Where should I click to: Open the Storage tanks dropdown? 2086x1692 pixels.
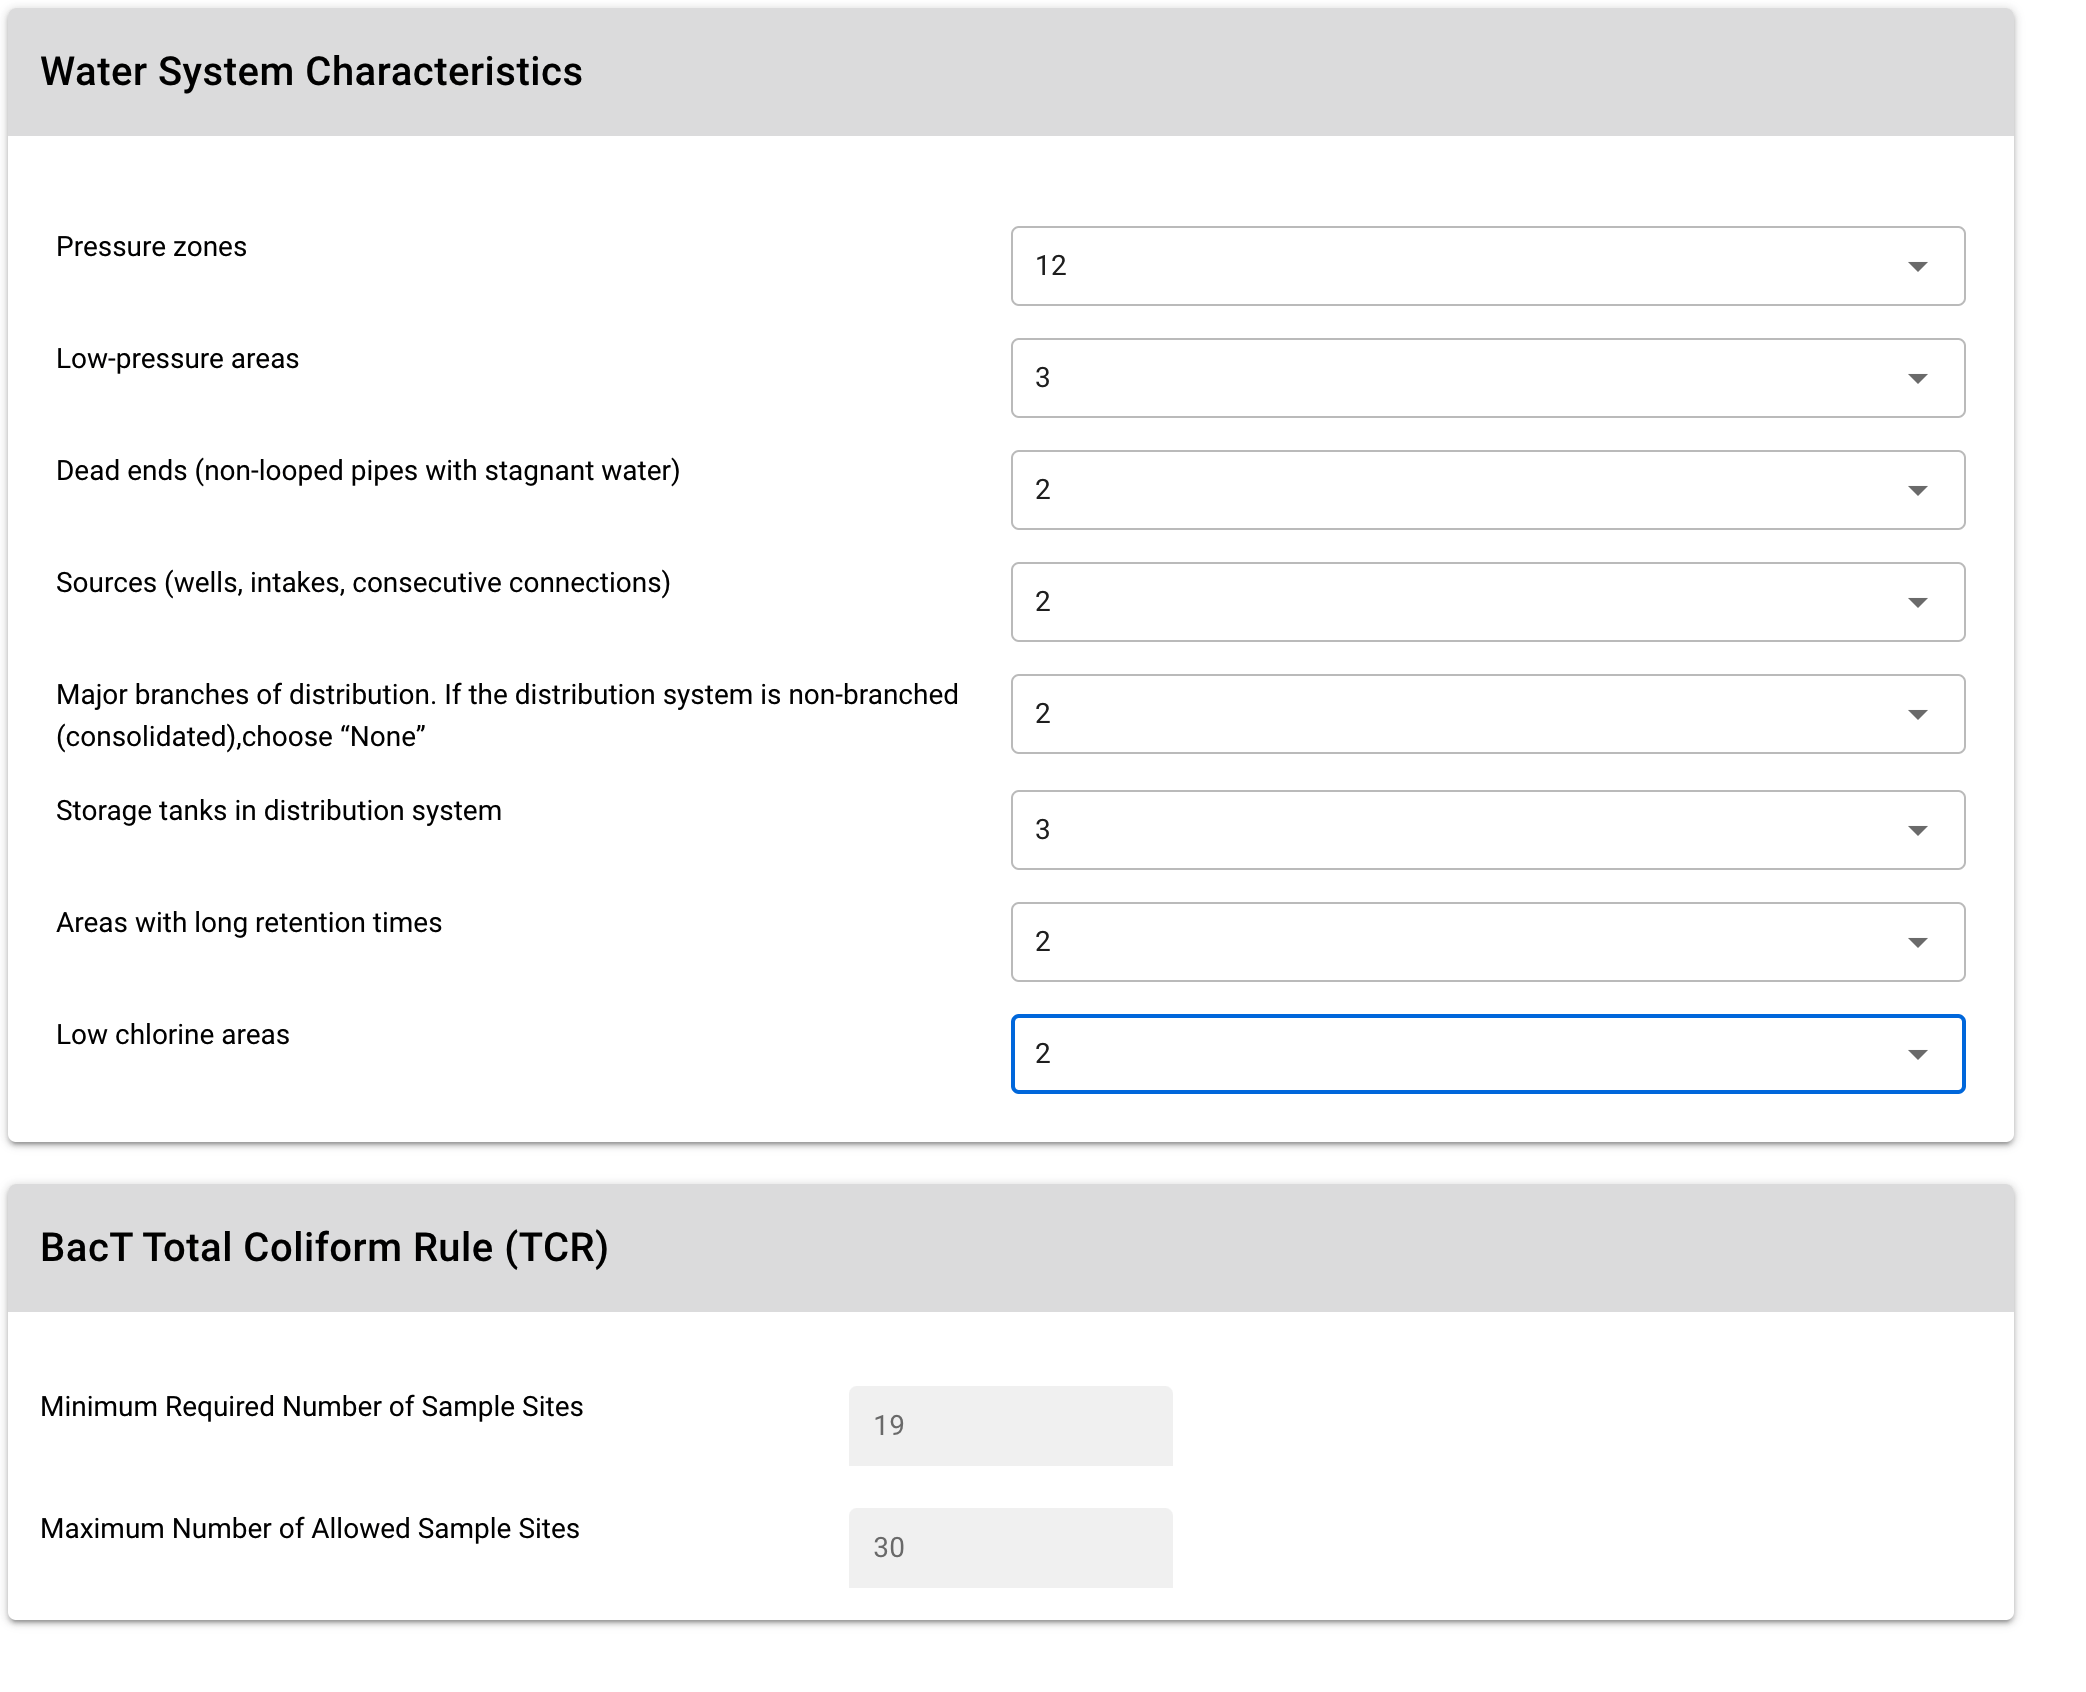1487,830
